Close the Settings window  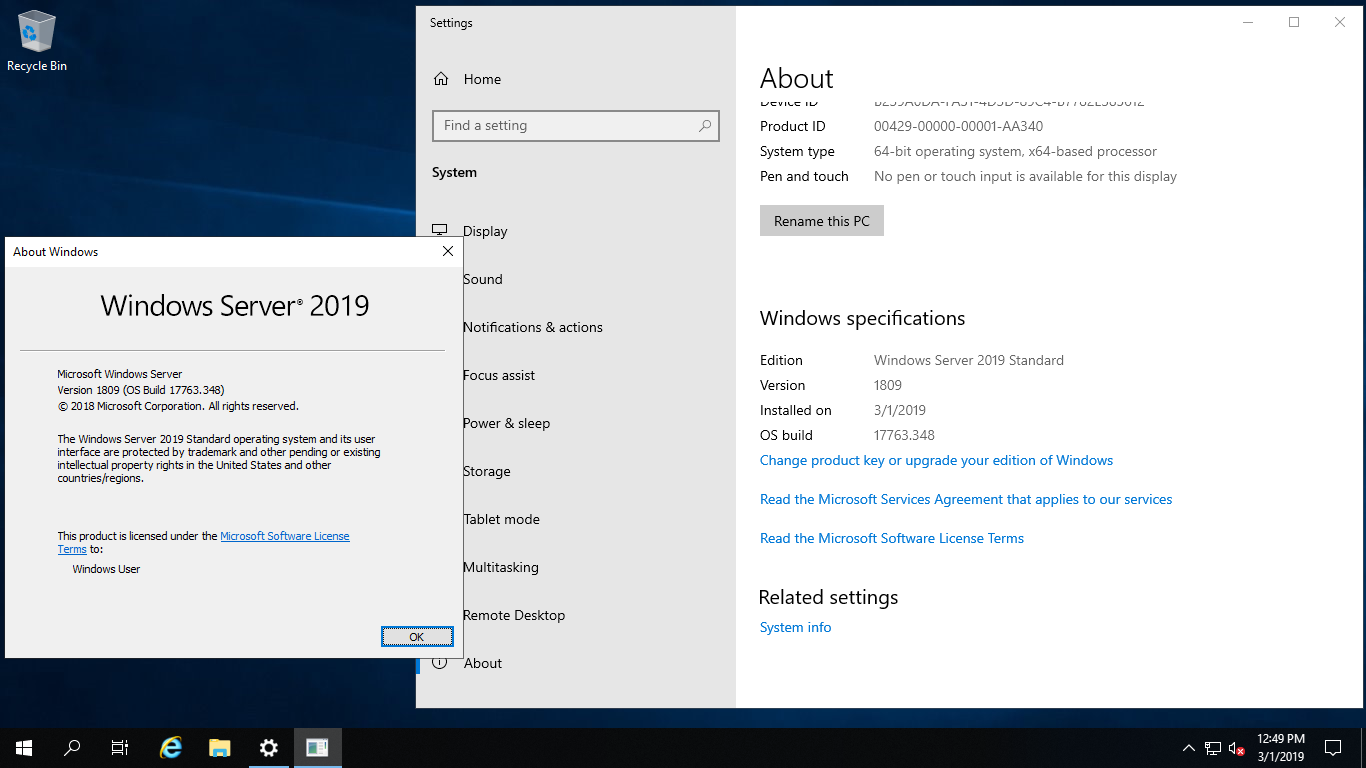click(1340, 22)
